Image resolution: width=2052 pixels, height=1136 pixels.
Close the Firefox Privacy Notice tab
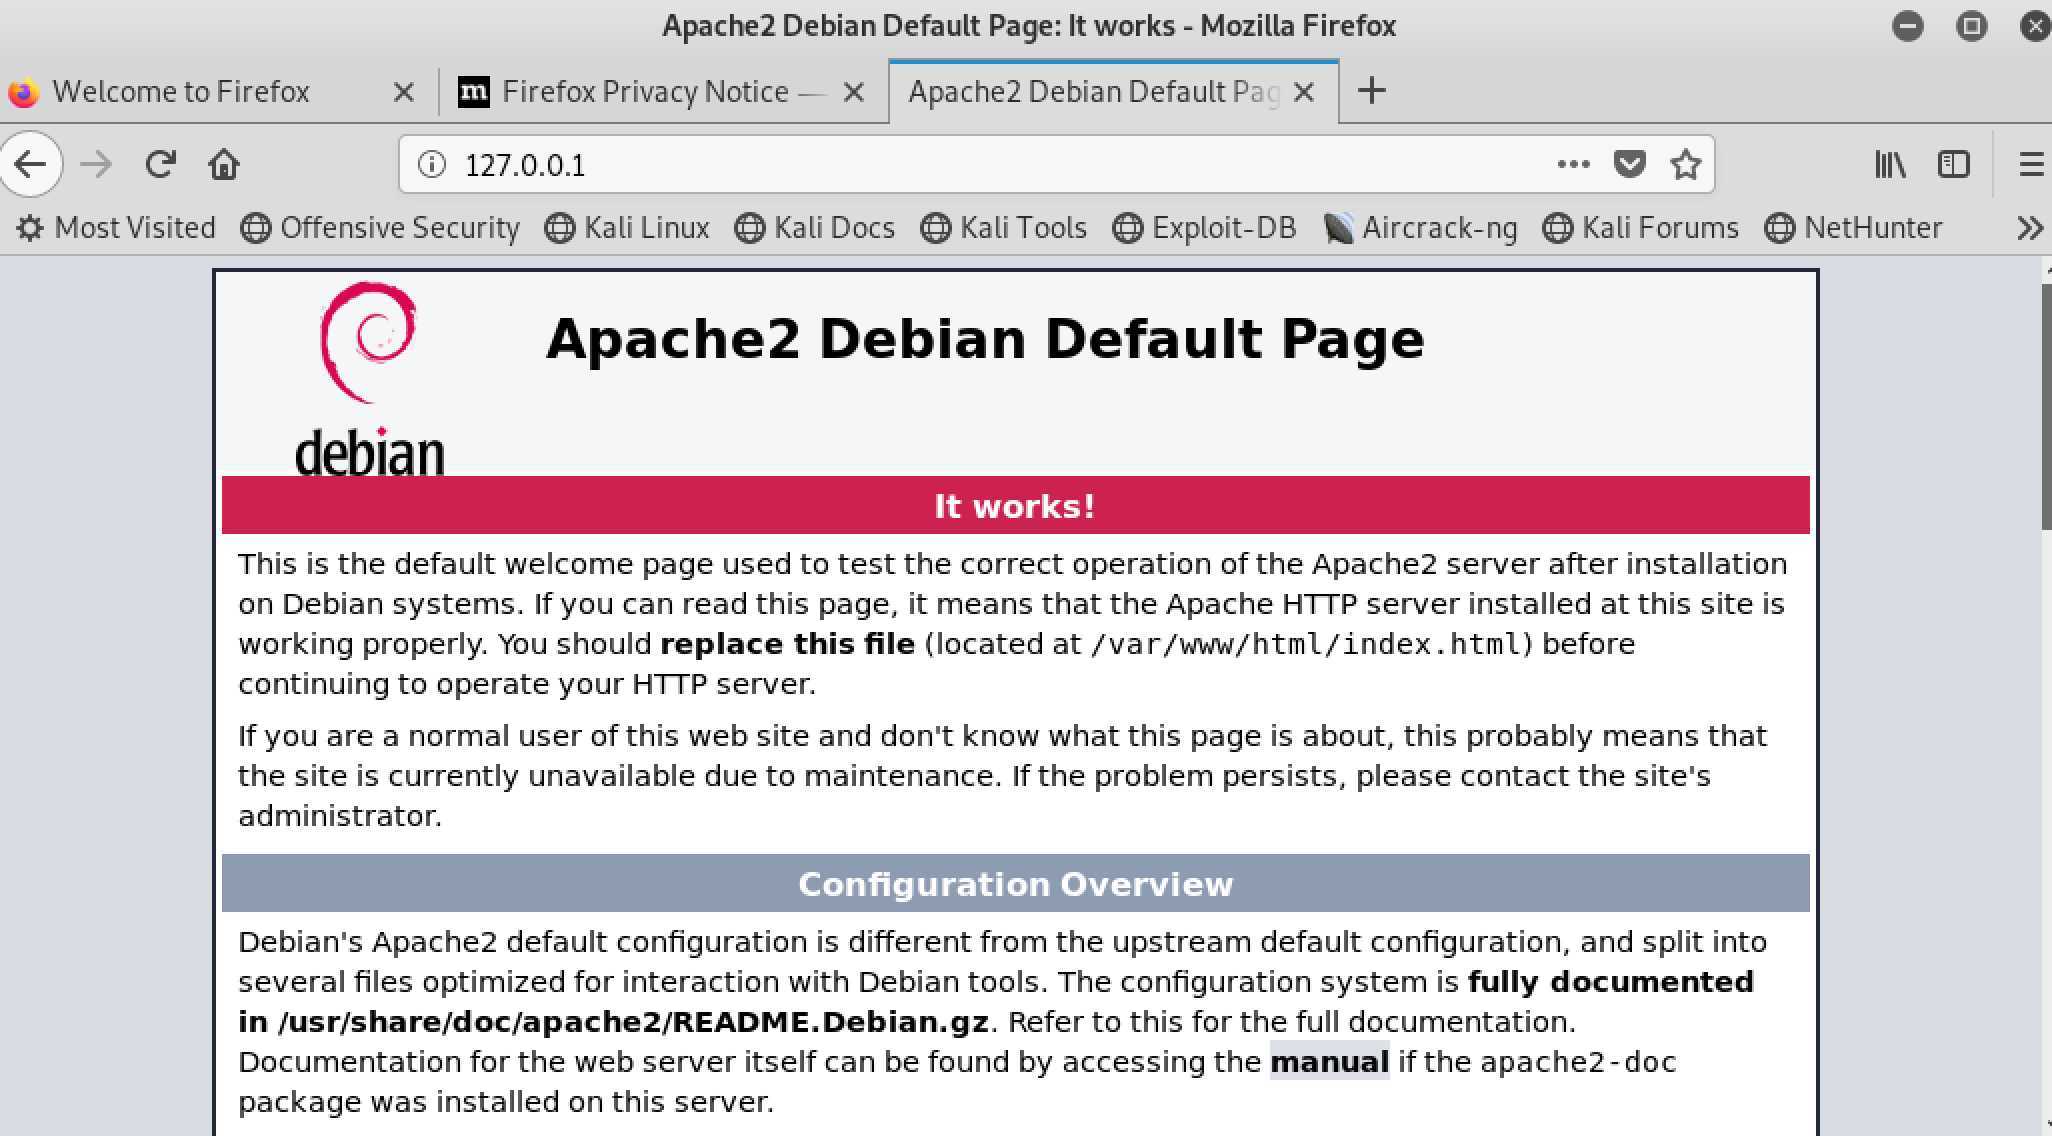(854, 92)
